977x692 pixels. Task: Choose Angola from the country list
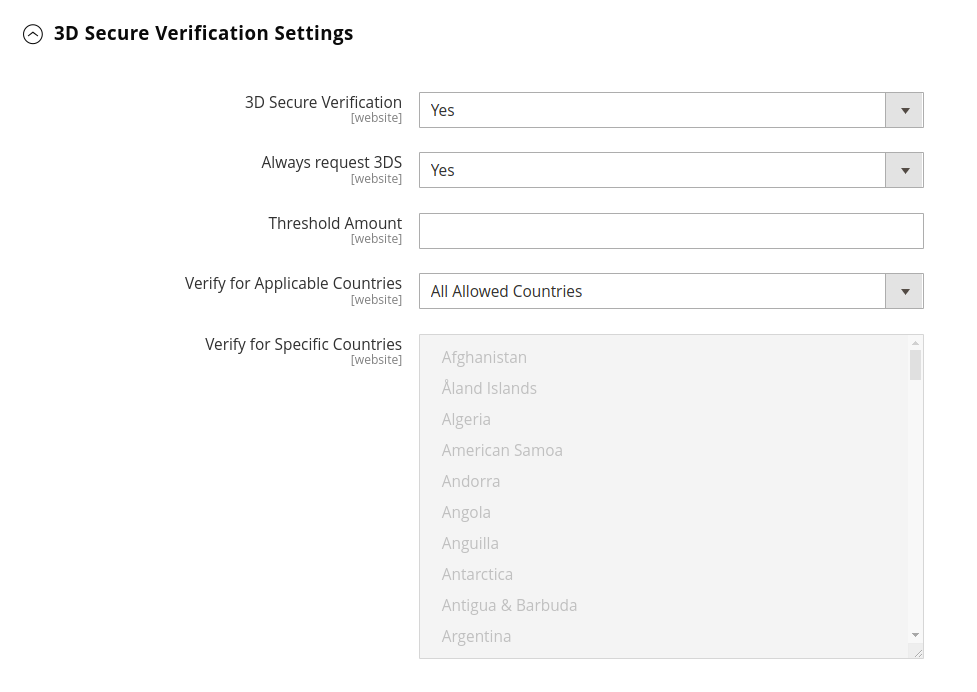coord(466,512)
